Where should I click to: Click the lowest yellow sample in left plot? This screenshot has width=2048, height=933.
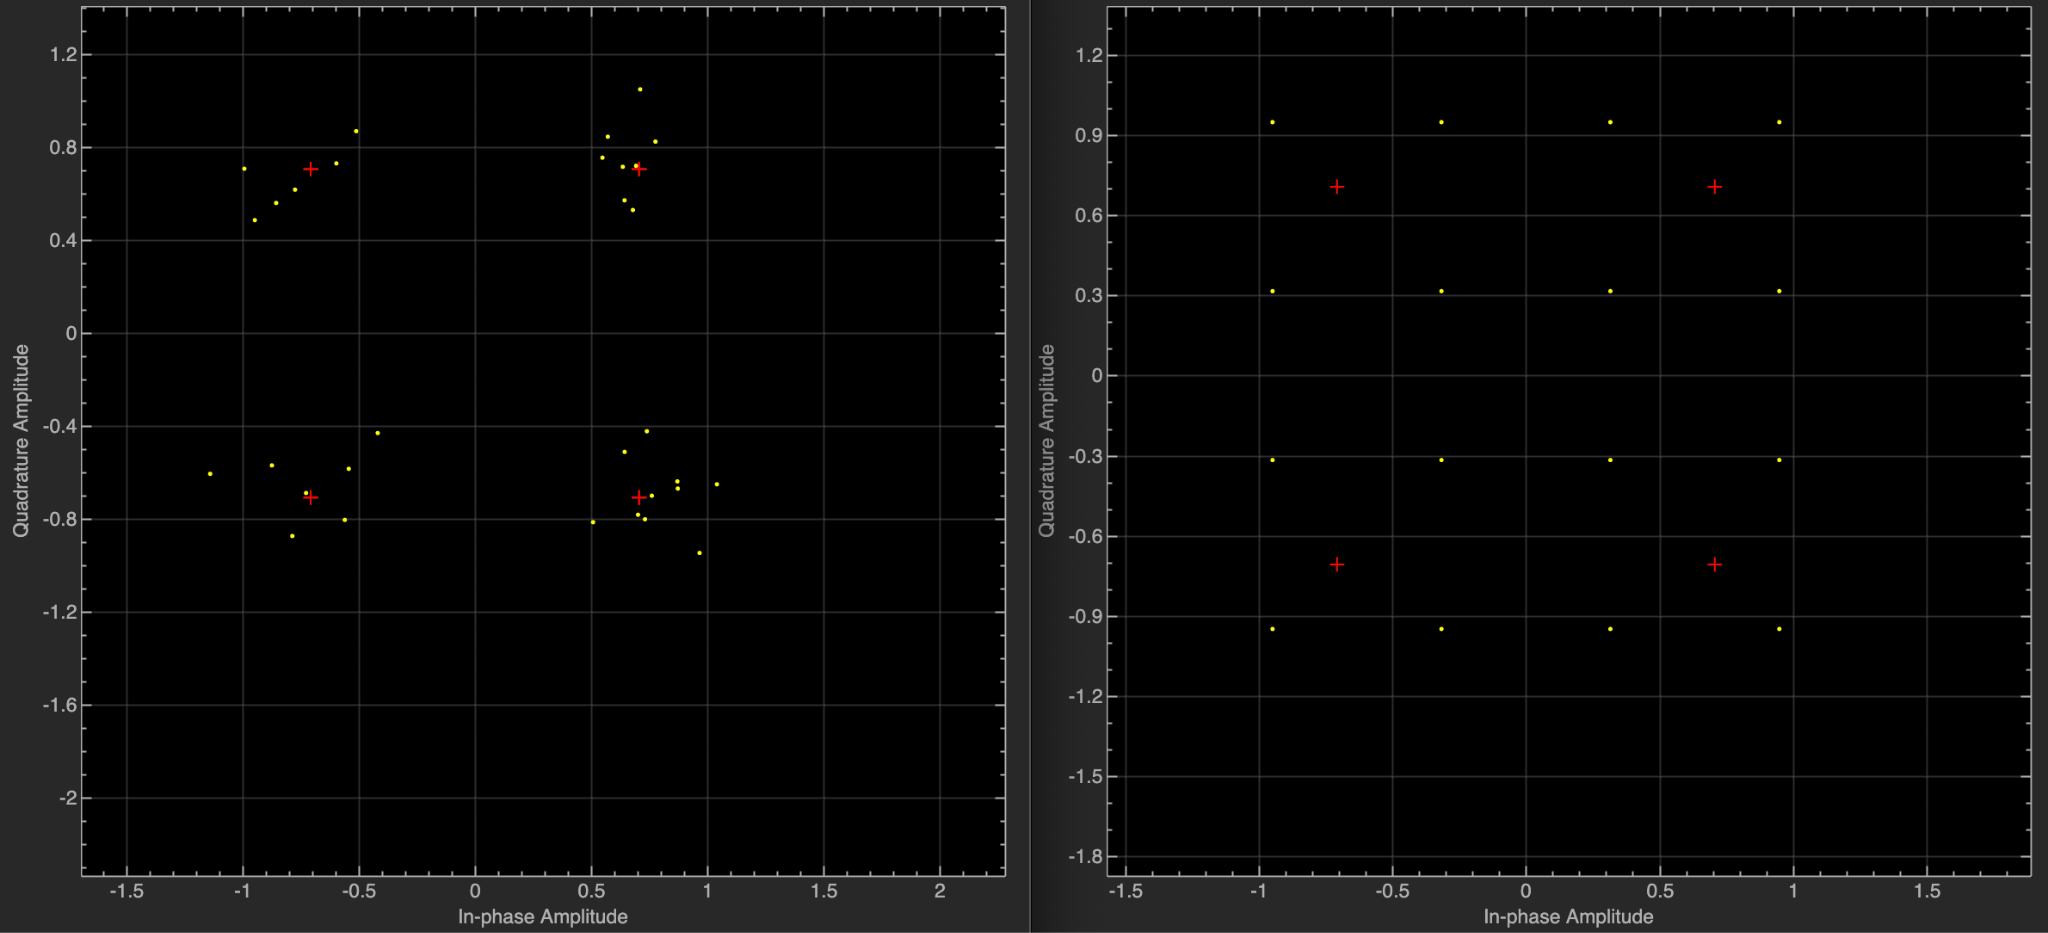click(x=699, y=553)
